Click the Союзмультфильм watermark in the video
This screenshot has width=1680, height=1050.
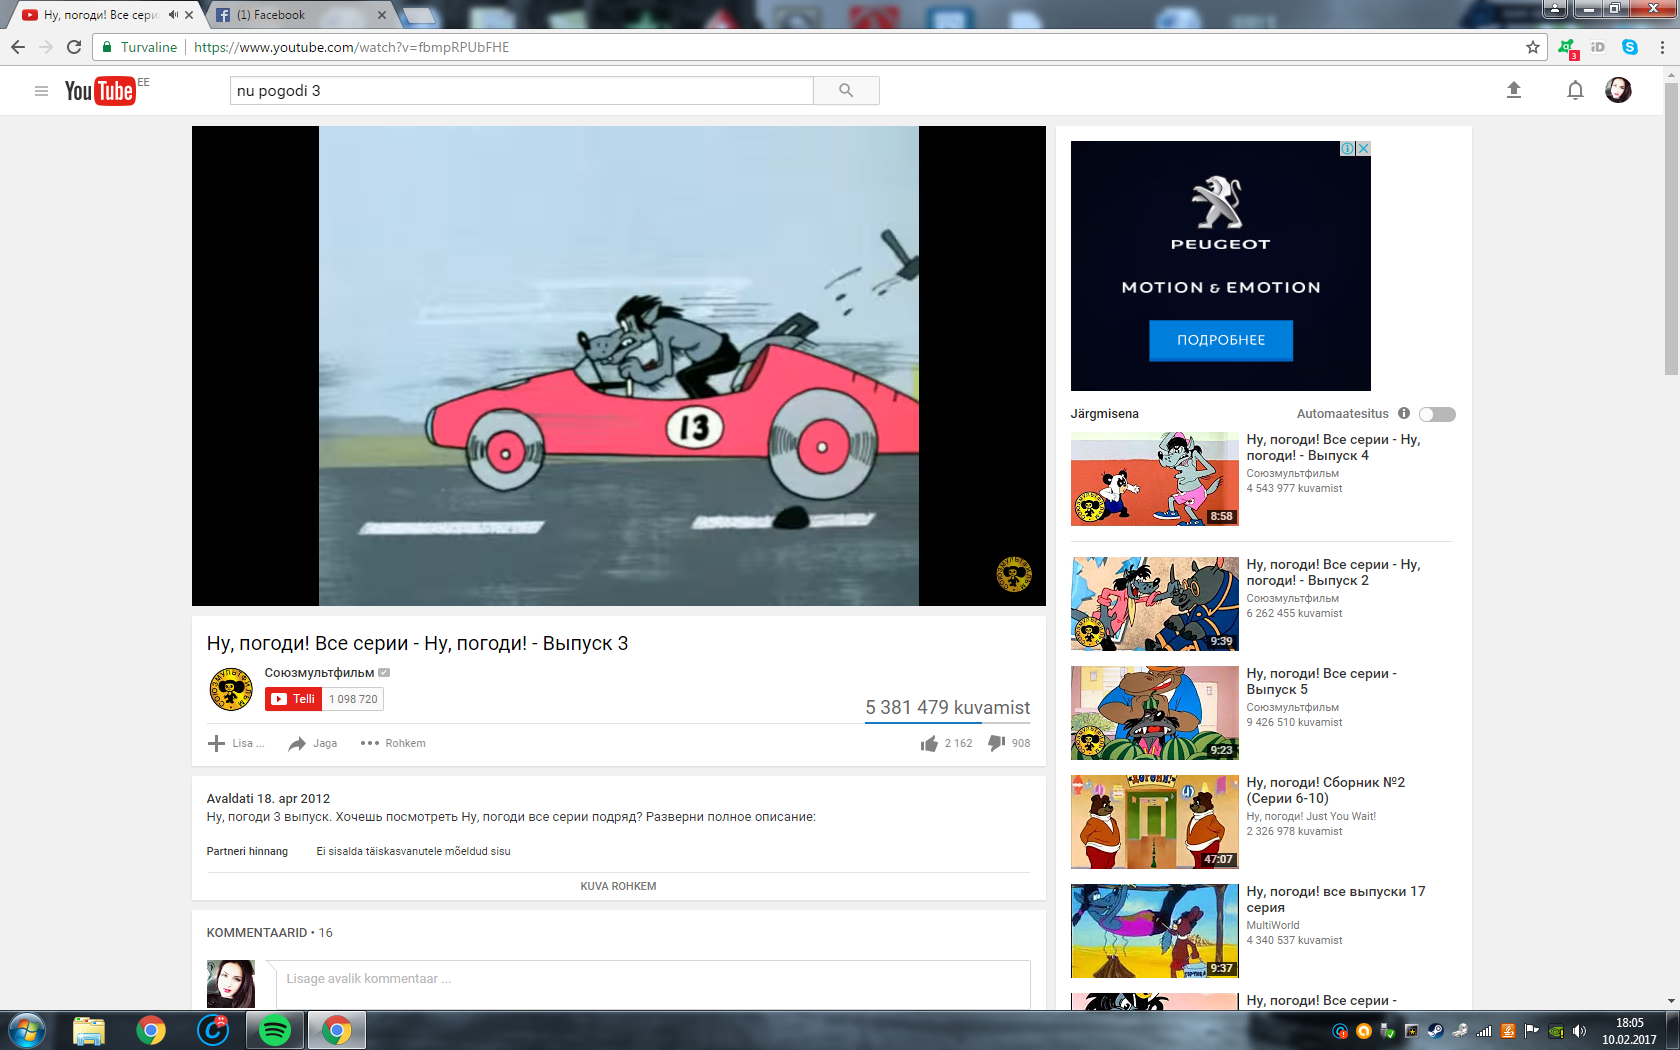tap(1013, 574)
